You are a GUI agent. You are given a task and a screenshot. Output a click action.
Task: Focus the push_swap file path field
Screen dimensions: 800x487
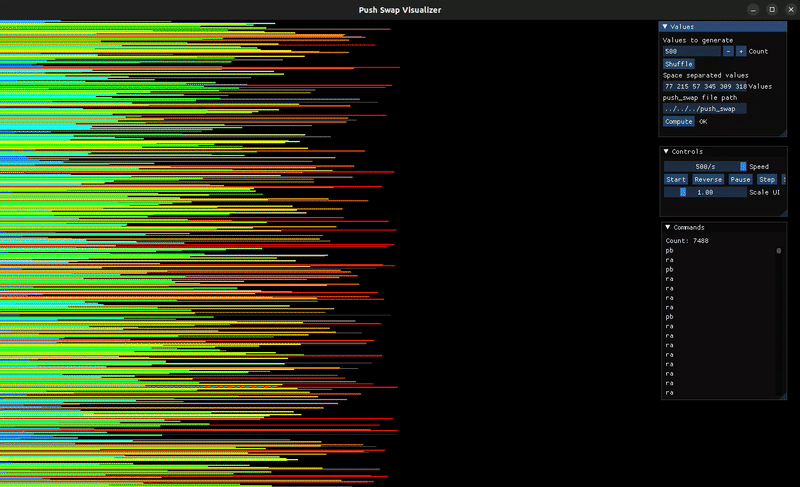click(705, 109)
